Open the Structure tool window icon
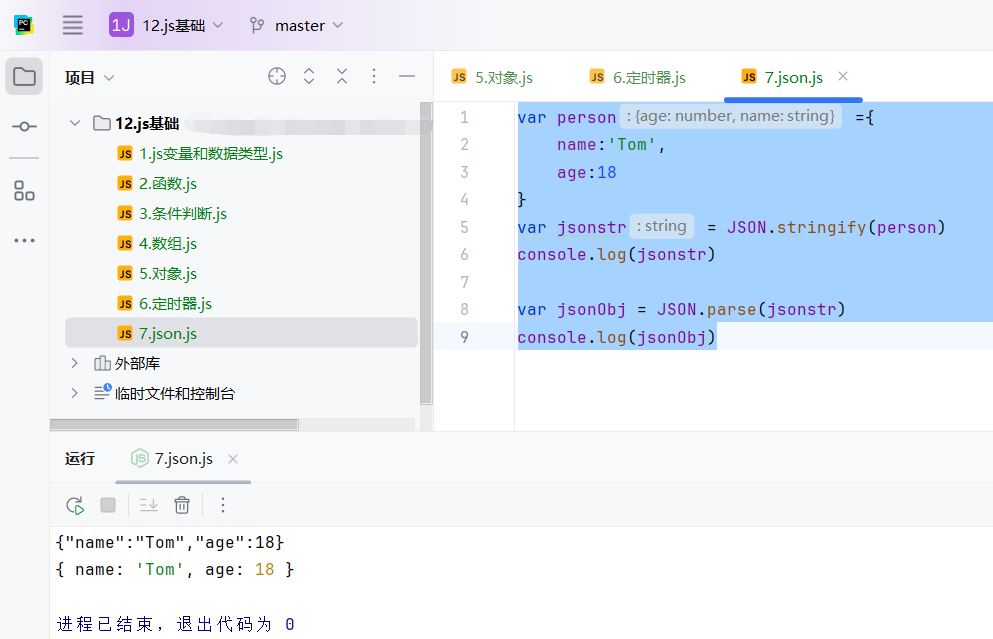The height and width of the screenshot is (639, 993). [x=24, y=191]
